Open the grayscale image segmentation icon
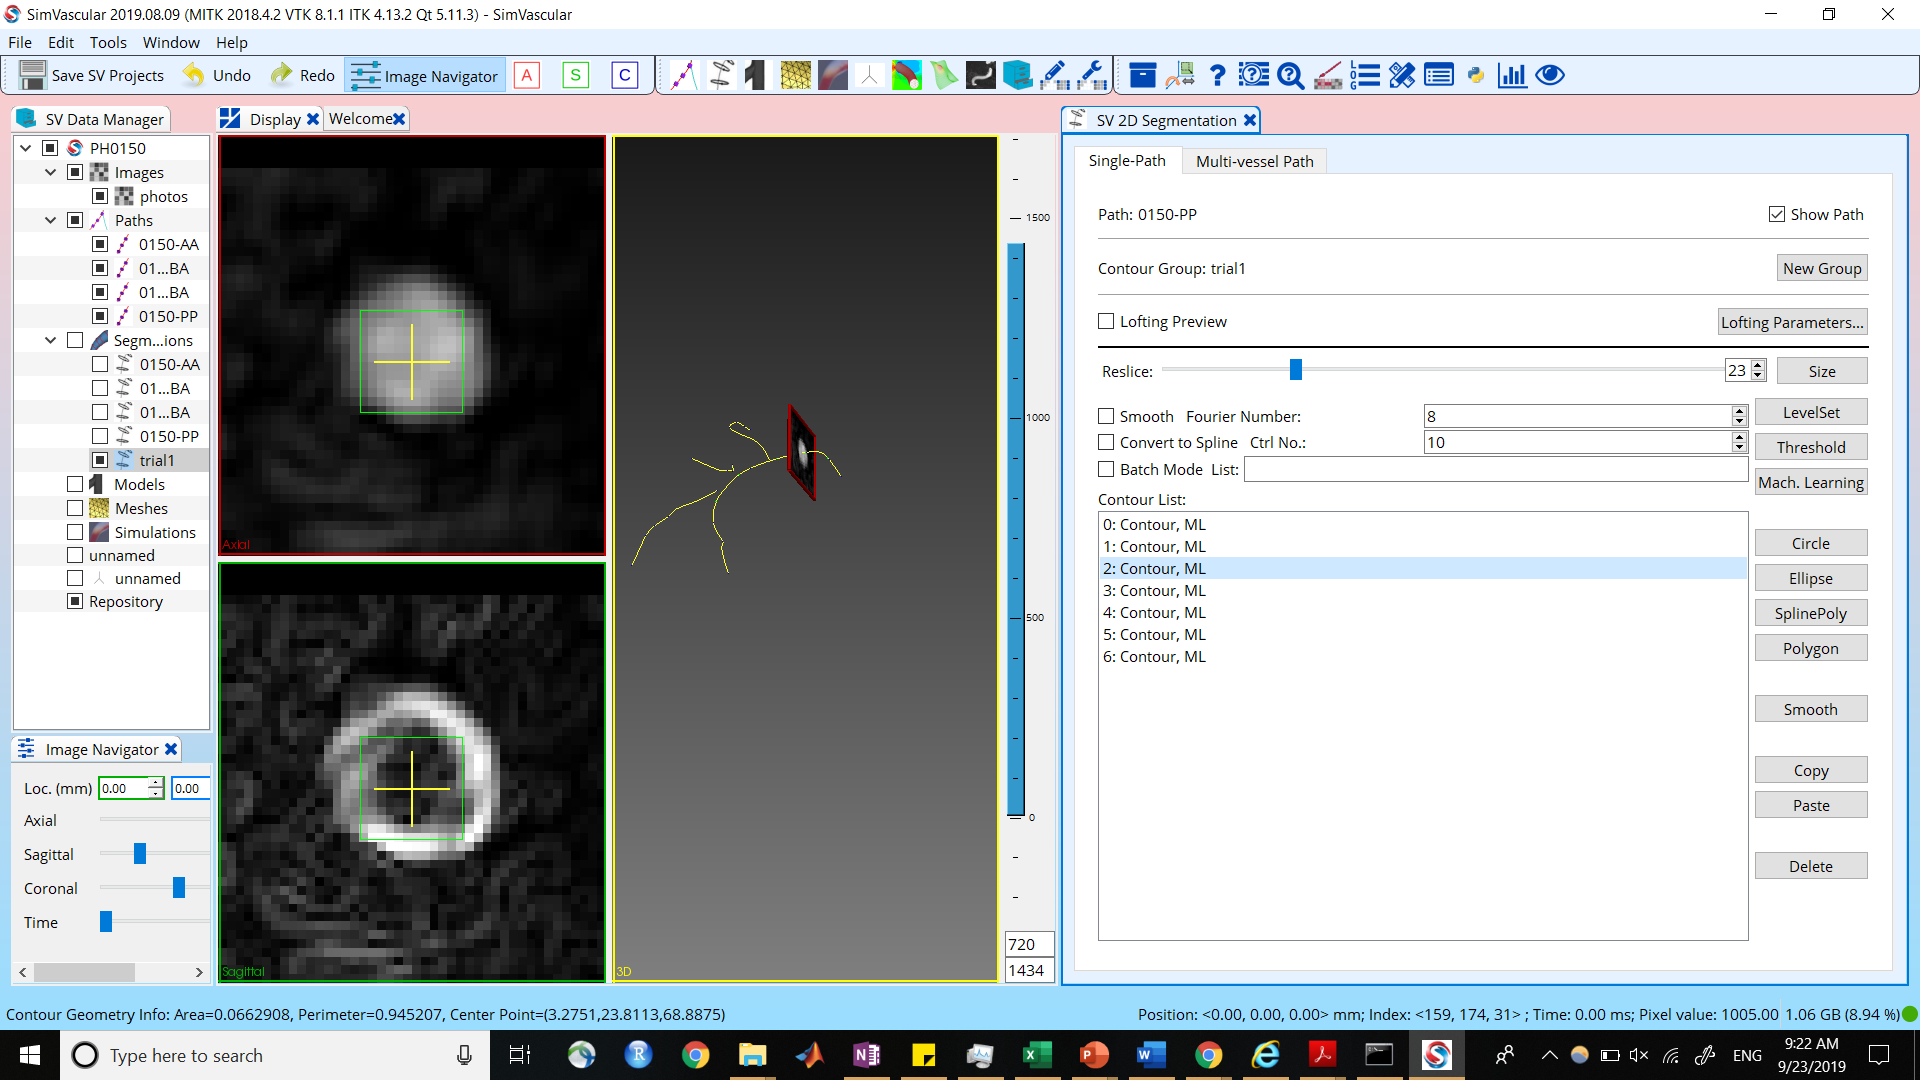The width and height of the screenshot is (1920, 1080). pyautogui.click(x=981, y=75)
